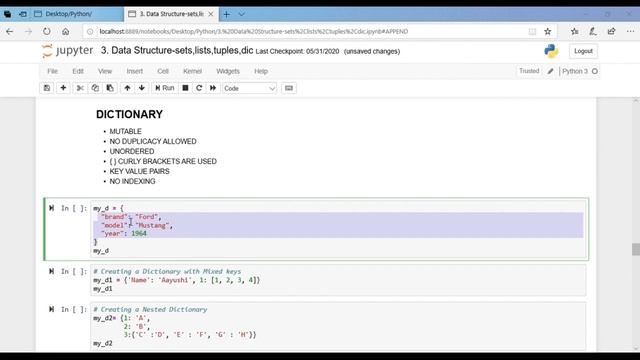Open the File menu
The width and height of the screenshot is (640, 360).
tap(53, 71)
